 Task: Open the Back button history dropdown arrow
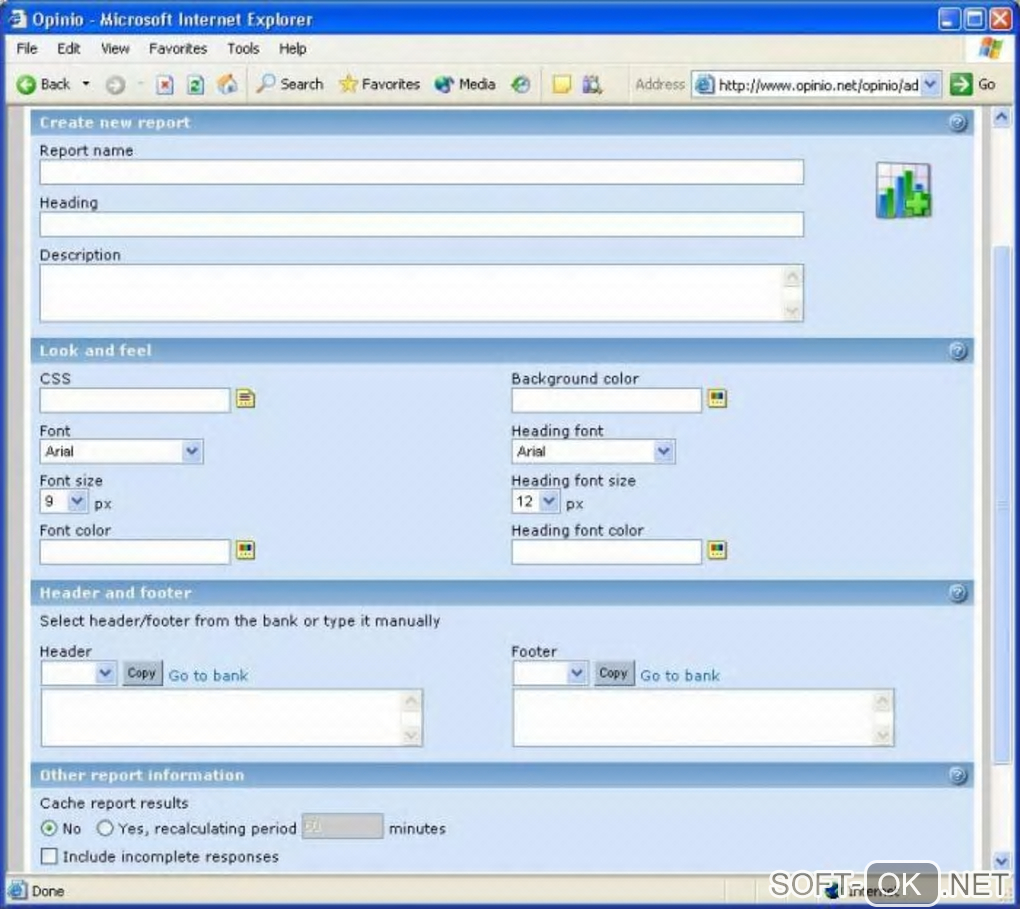pyautogui.click(x=86, y=84)
